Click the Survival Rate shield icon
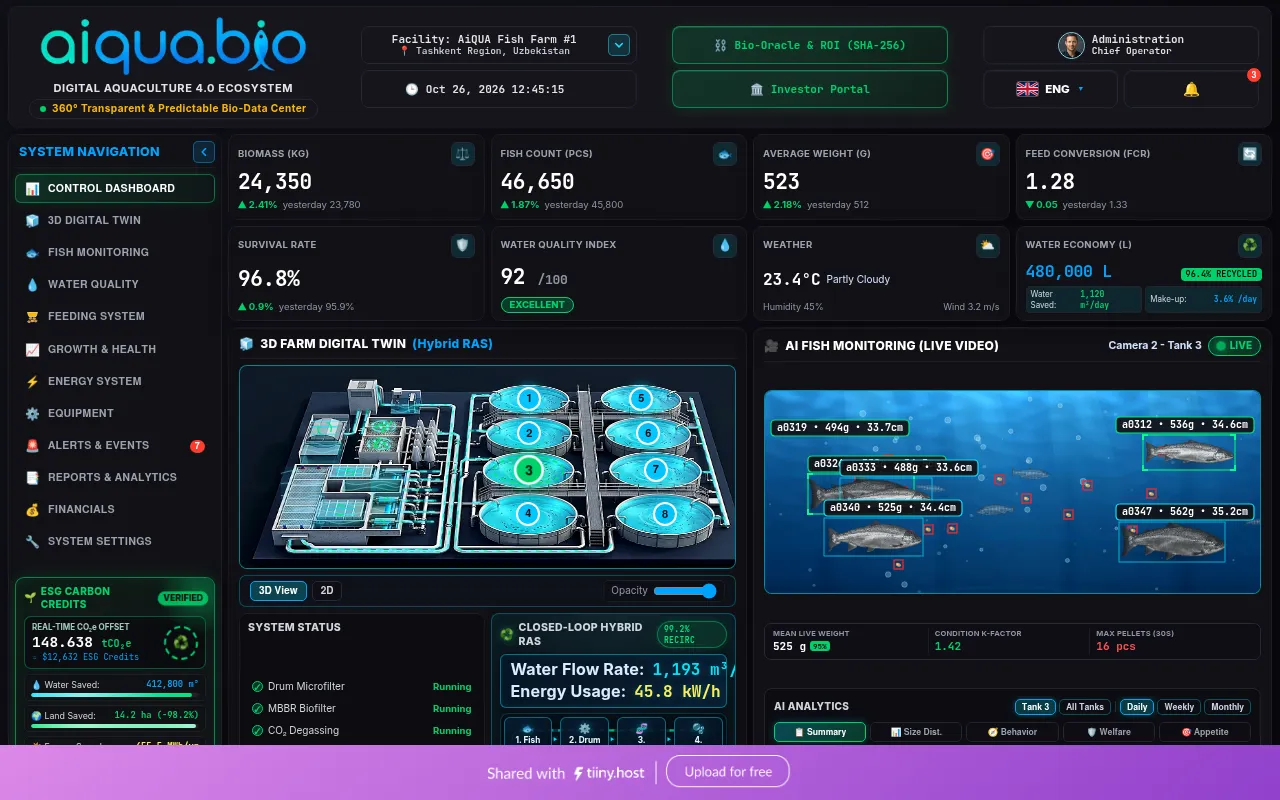Screen dimensions: 1280x800 (463, 245)
